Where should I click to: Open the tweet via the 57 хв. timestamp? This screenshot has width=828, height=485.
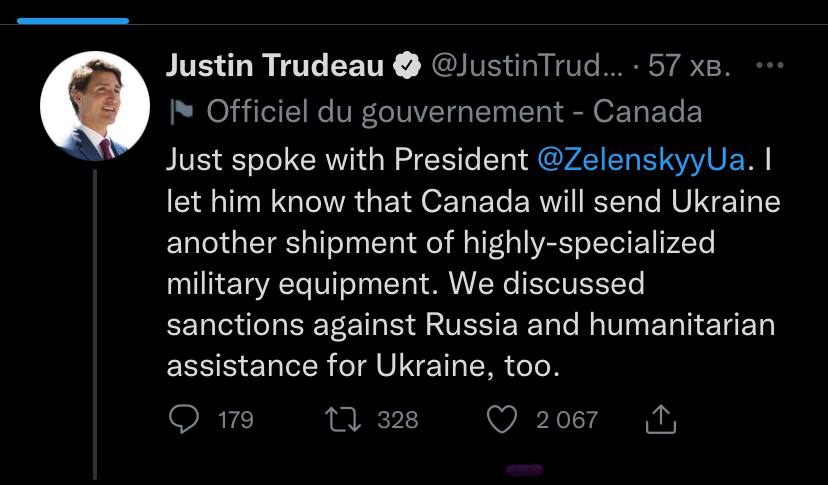689,67
